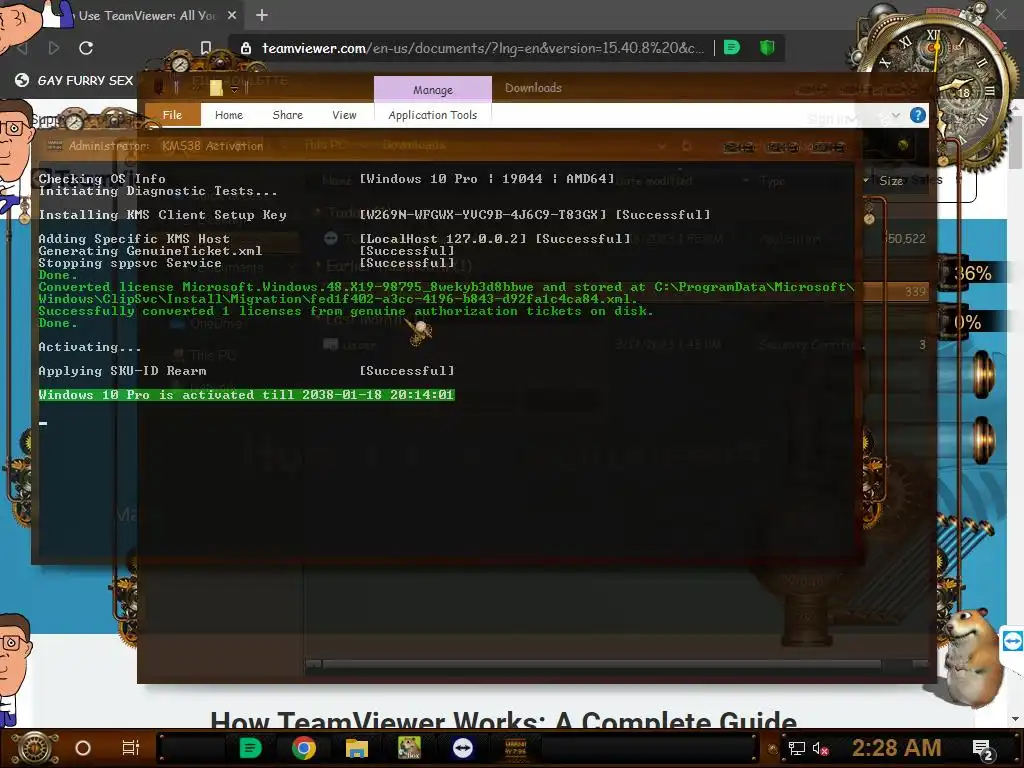Open the File tab in Explorer
1024x768 pixels.
[x=172, y=115]
